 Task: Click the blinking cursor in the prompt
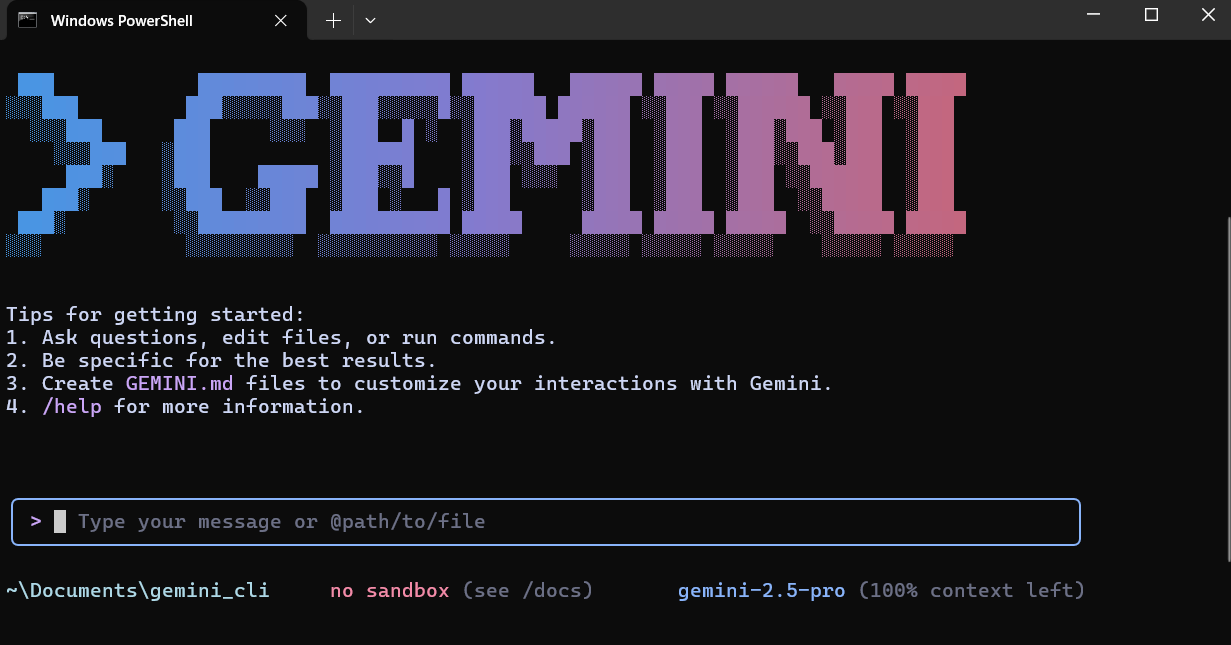click(60, 521)
